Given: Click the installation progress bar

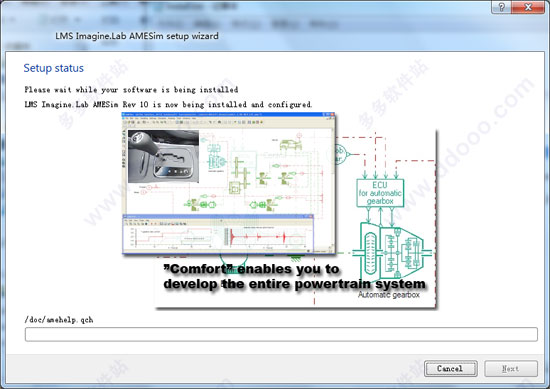Looking at the screenshot, I should click(281, 334).
